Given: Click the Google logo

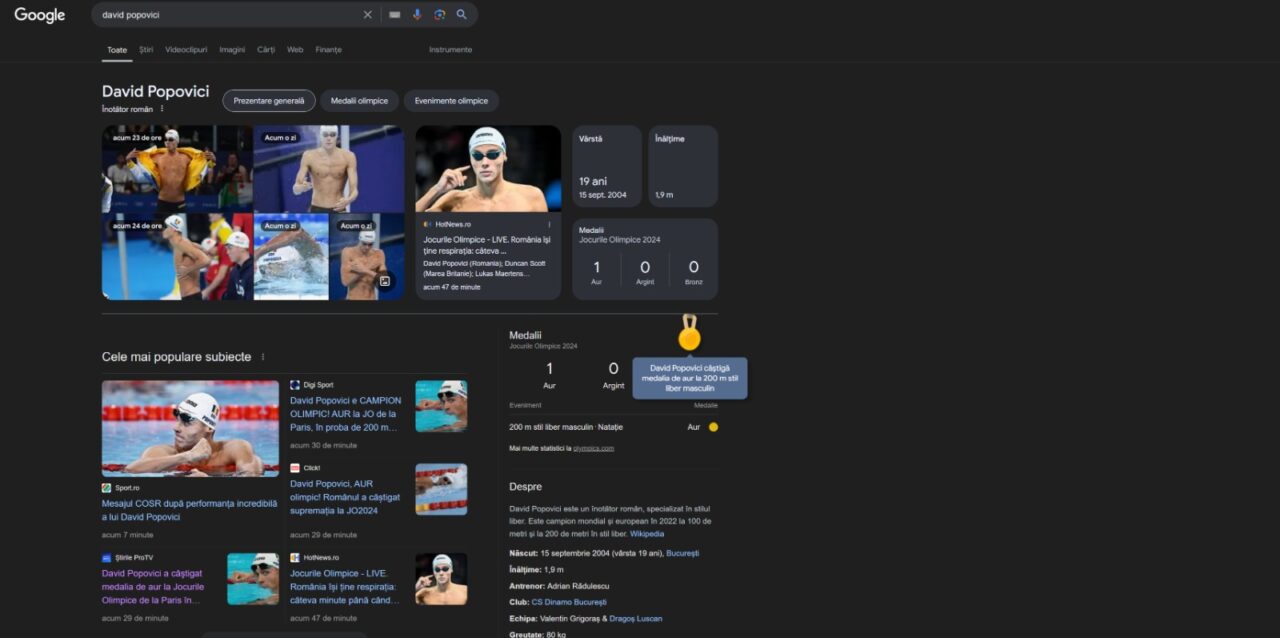Looking at the screenshot, I should click(x=40, y=15).
